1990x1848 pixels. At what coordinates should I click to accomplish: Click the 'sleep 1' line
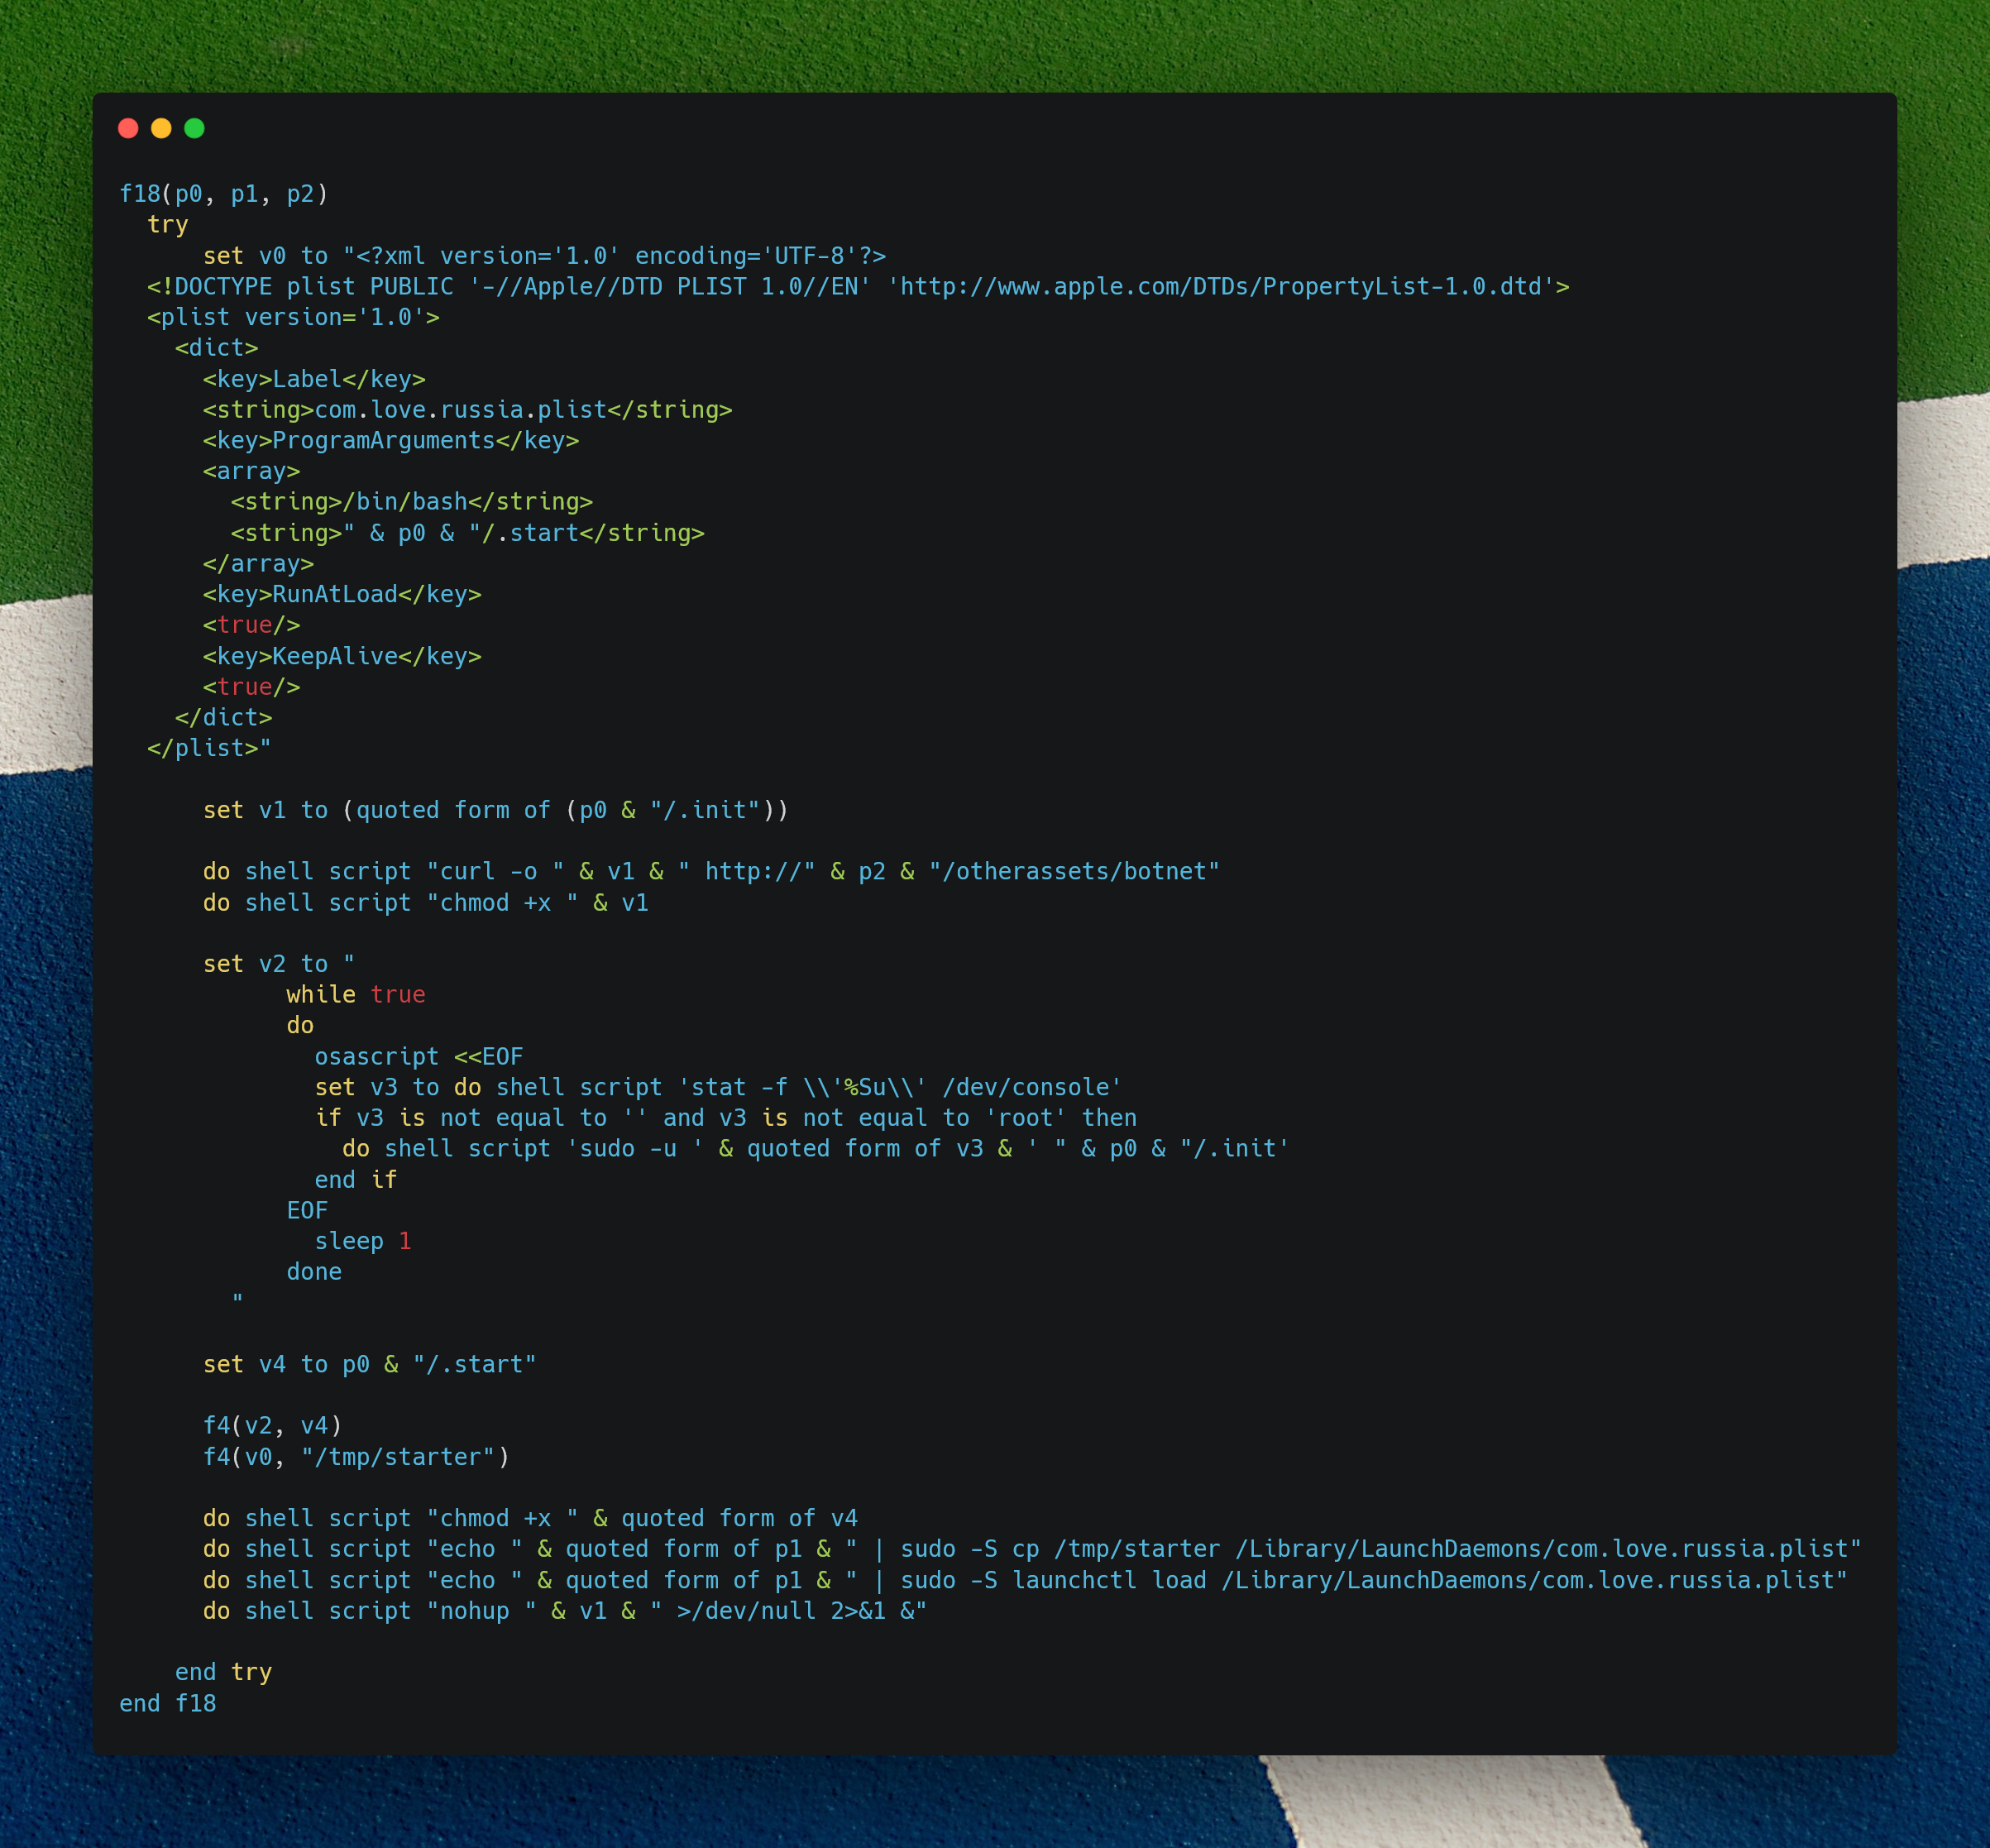(363, 1242)
